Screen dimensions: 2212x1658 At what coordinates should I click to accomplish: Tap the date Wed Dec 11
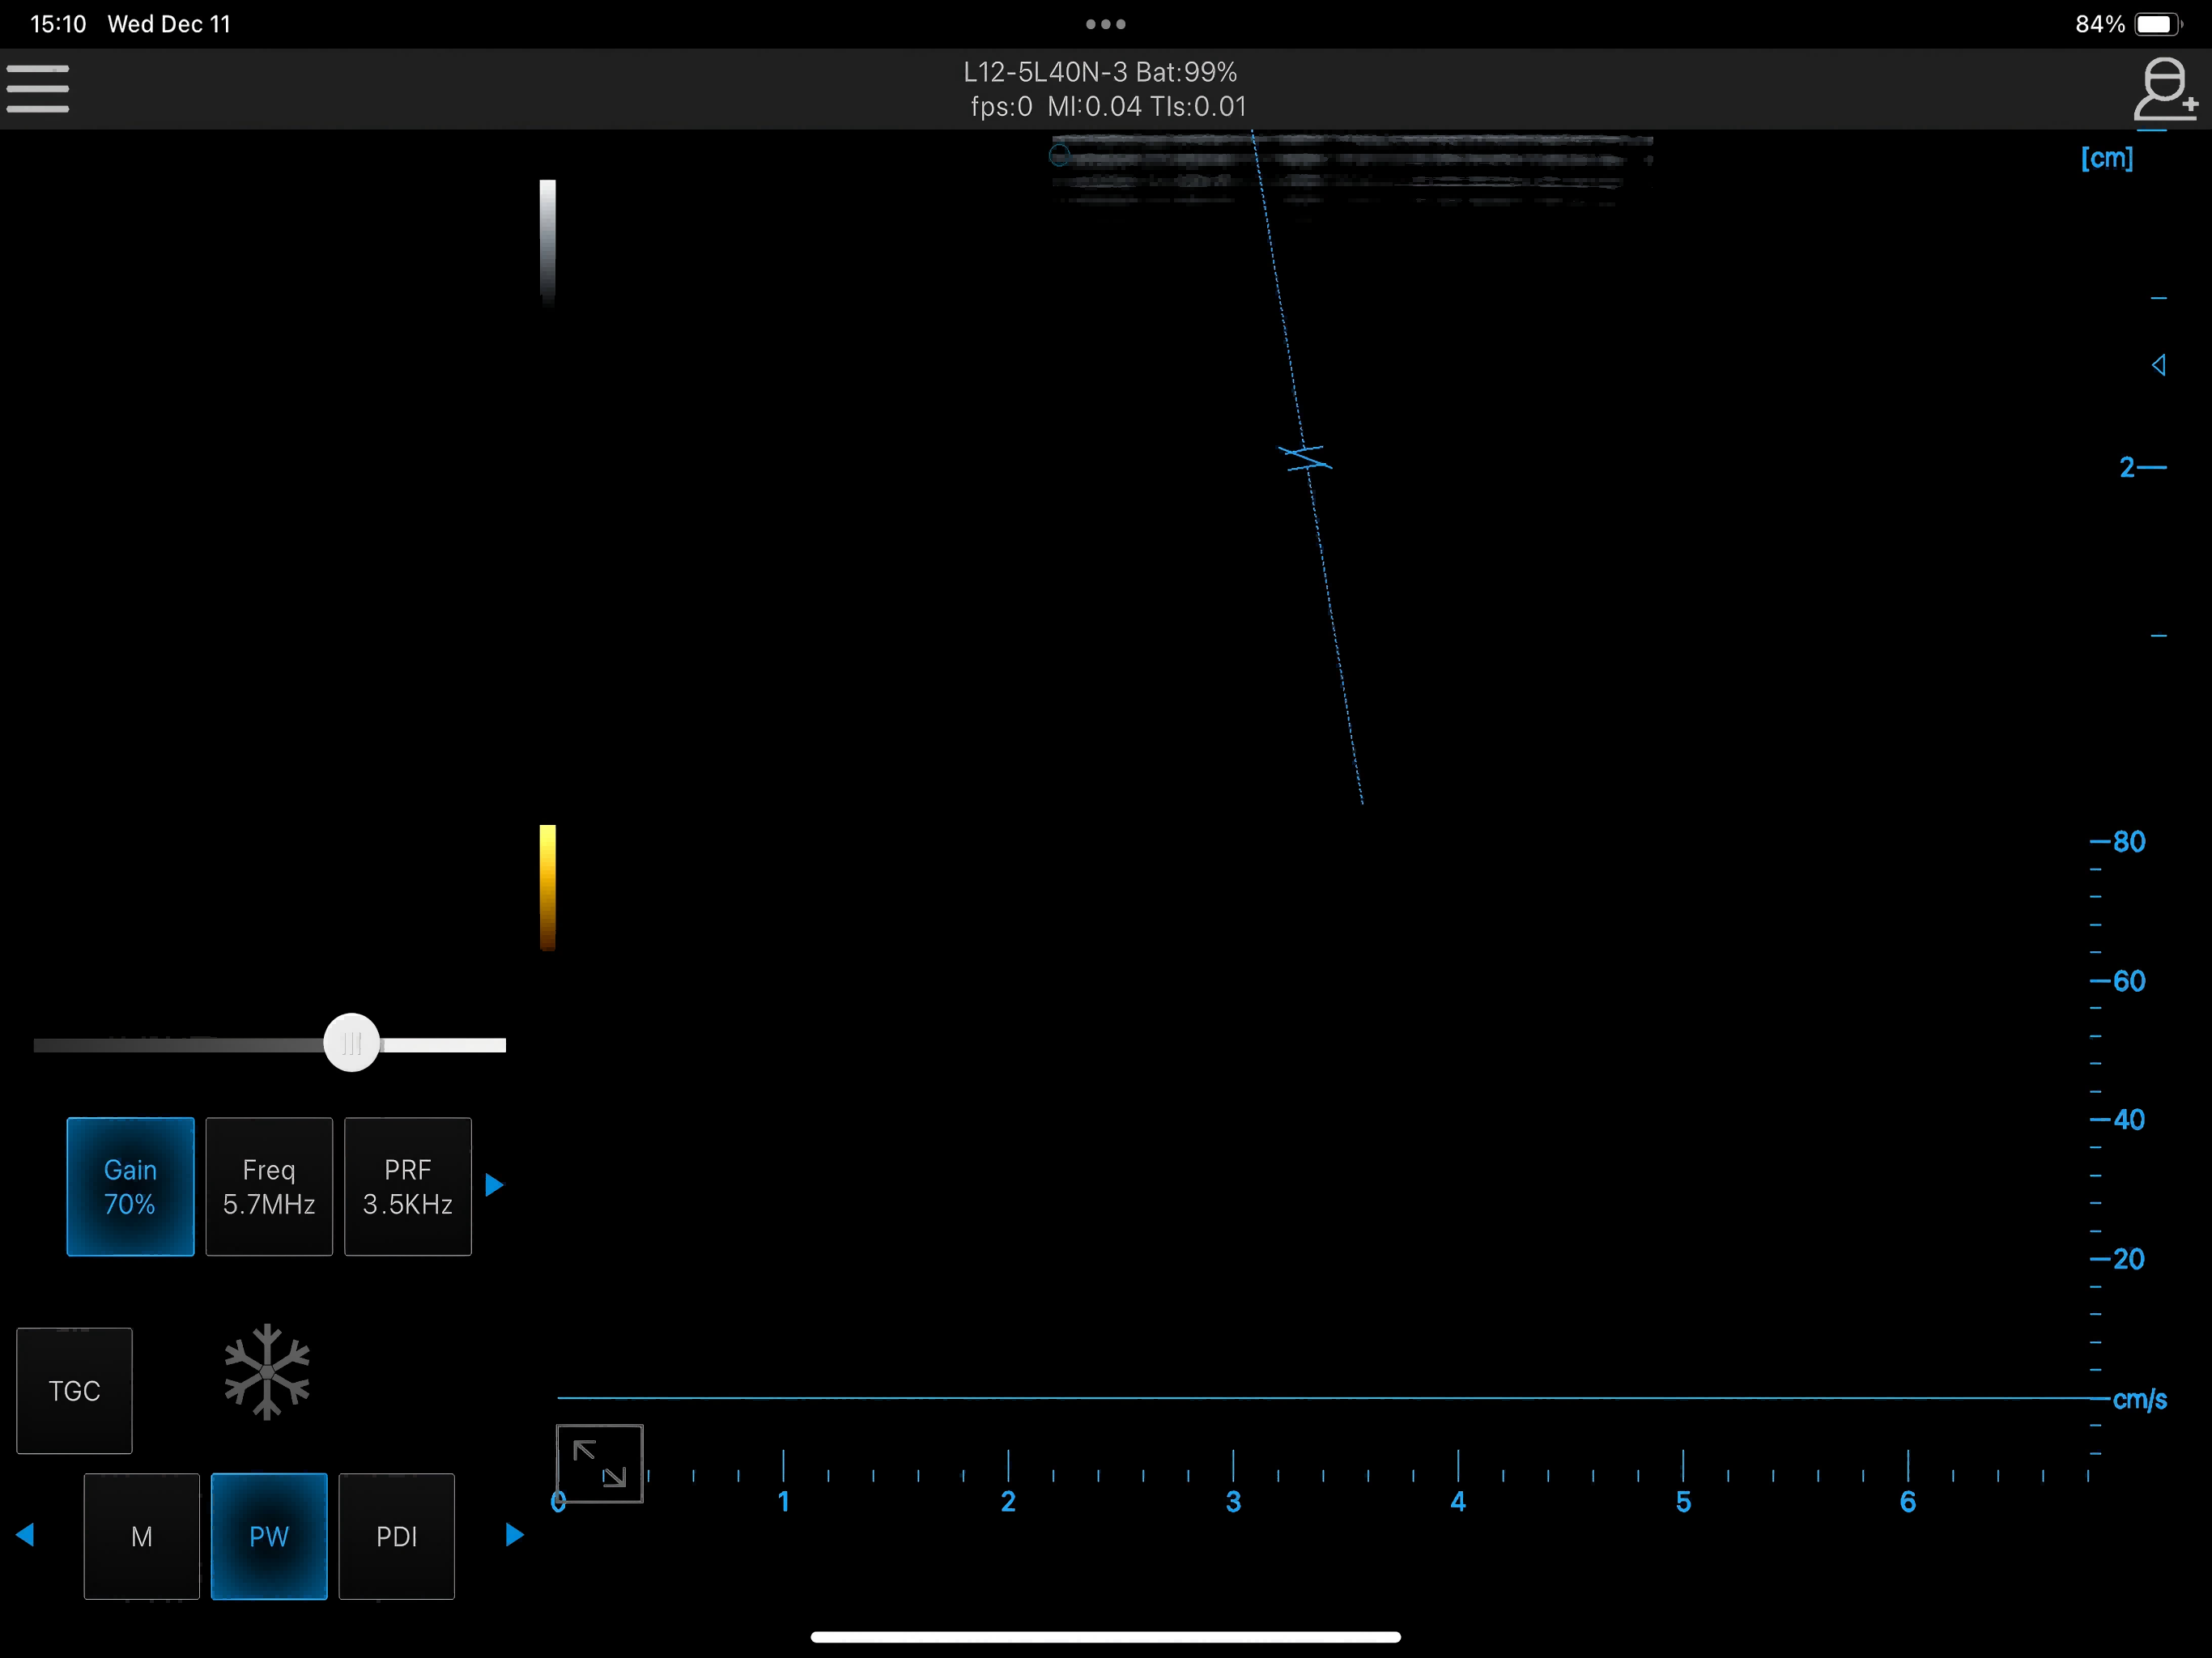[x=169, y=24]
